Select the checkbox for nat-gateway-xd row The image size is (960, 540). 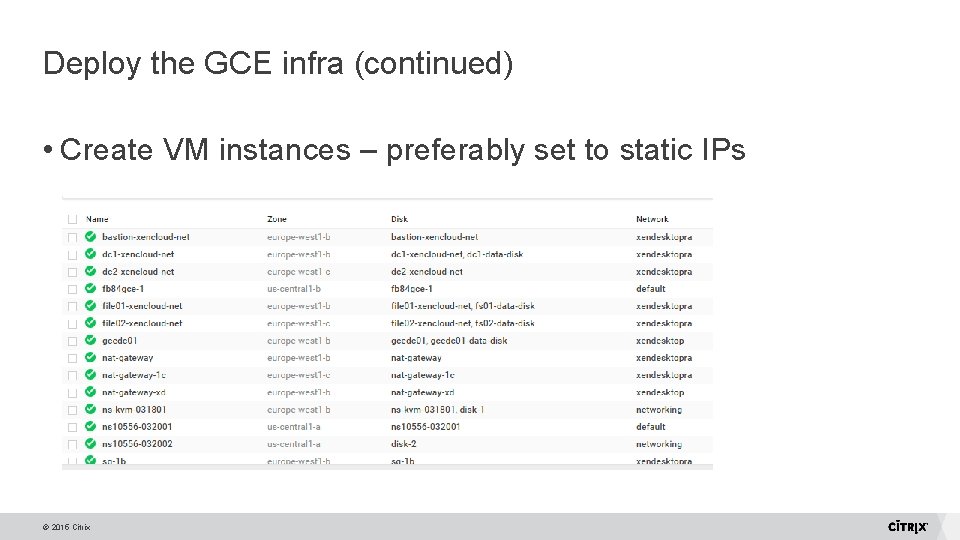(x=71, y=393)
